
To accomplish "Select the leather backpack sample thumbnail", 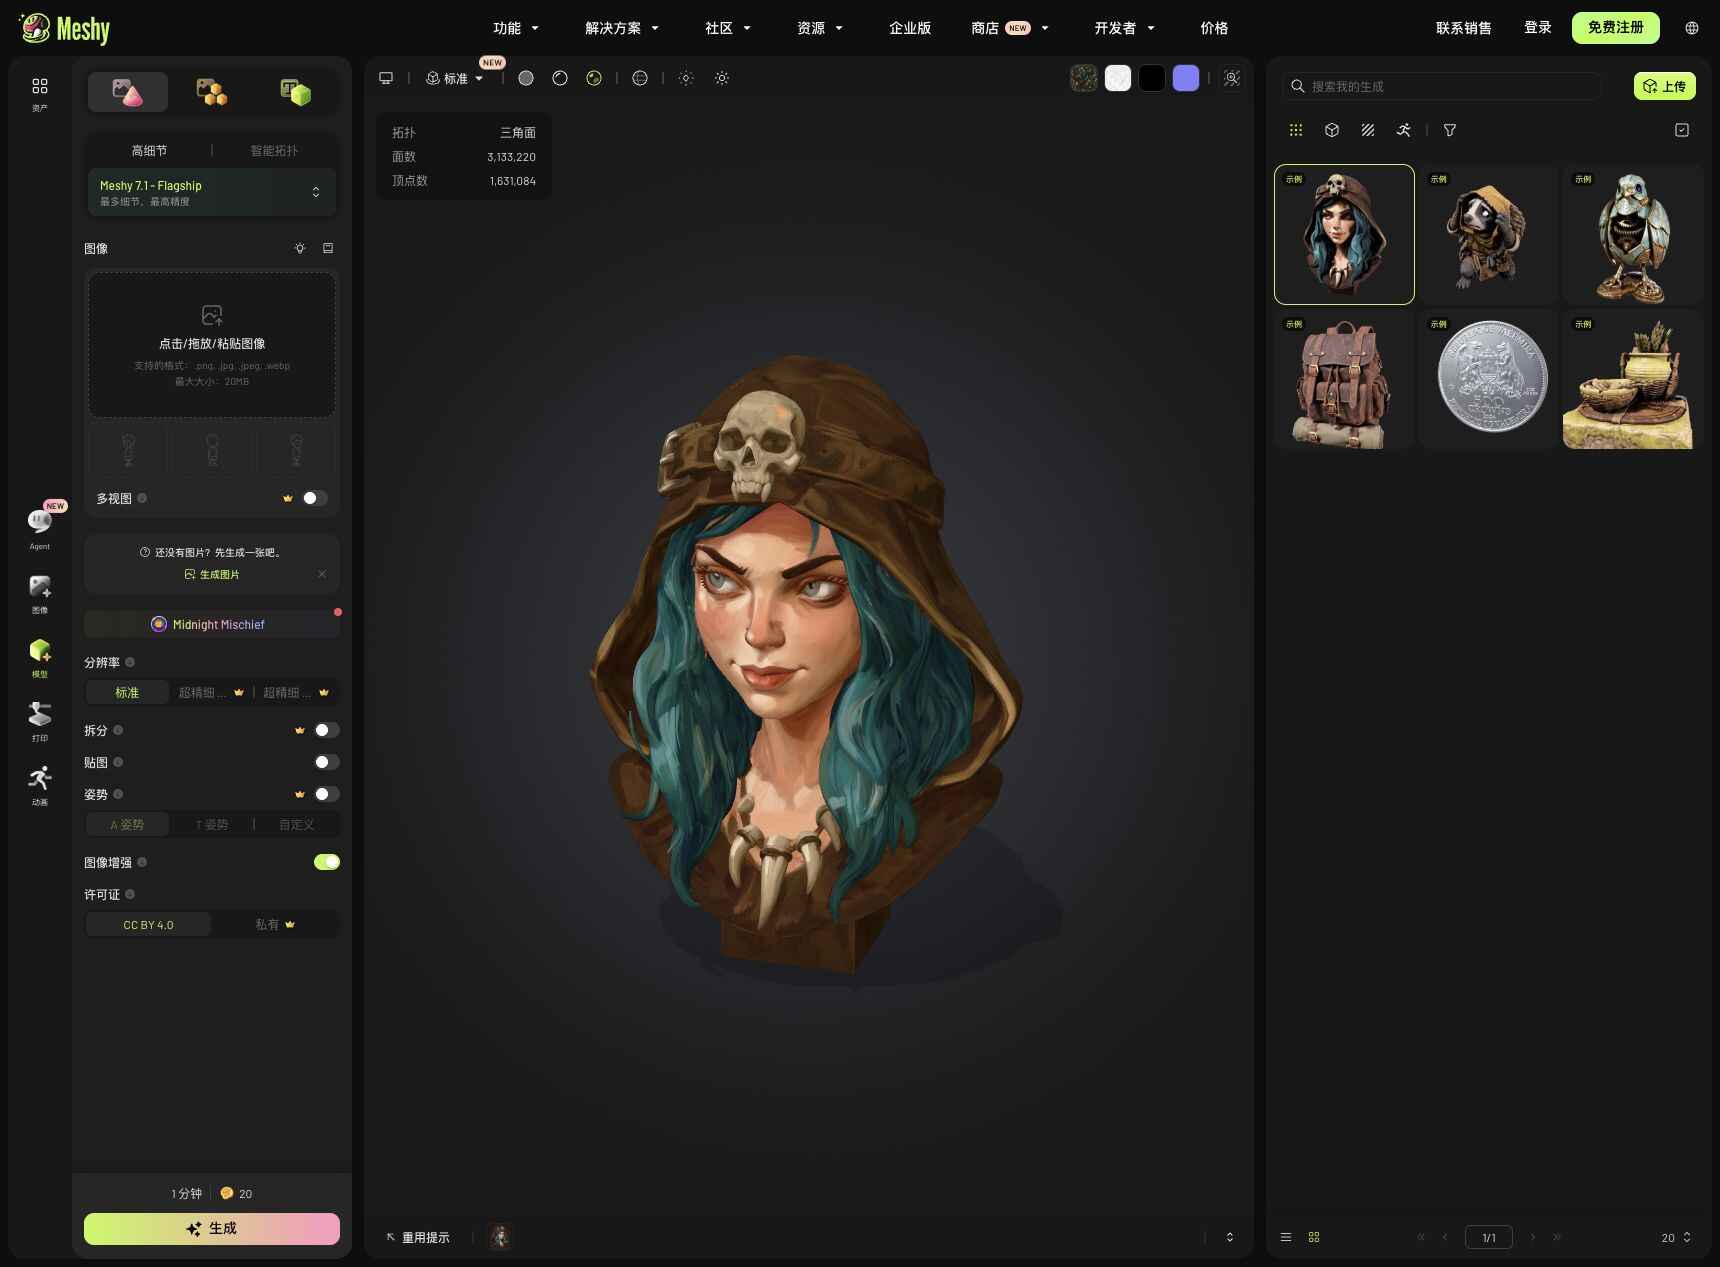I will tap(1344, 379).
